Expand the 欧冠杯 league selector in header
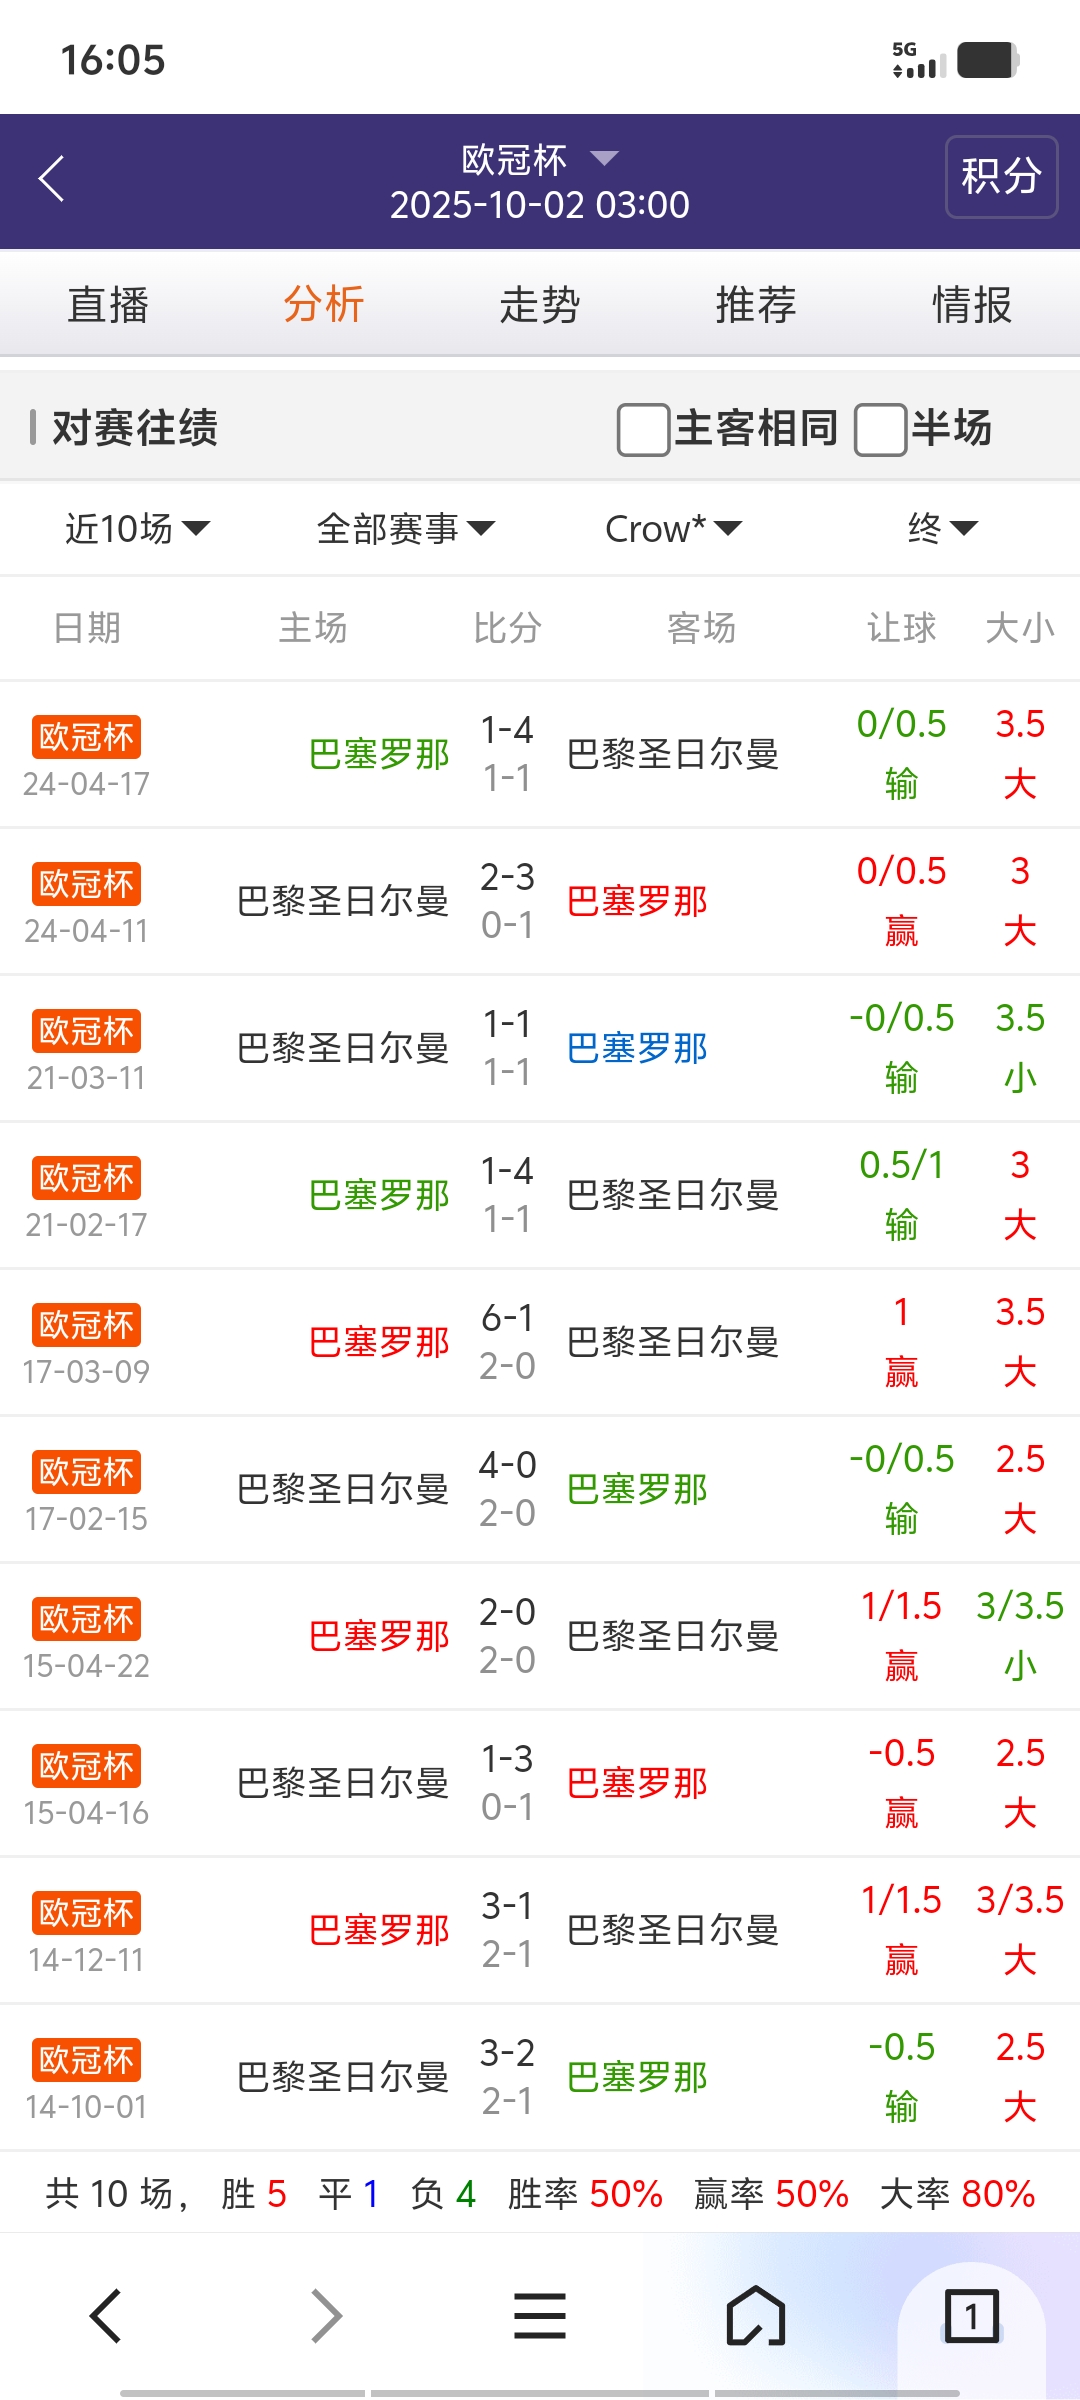The height and width of the screenshot is (2400, 1080). tap(540, 159)
